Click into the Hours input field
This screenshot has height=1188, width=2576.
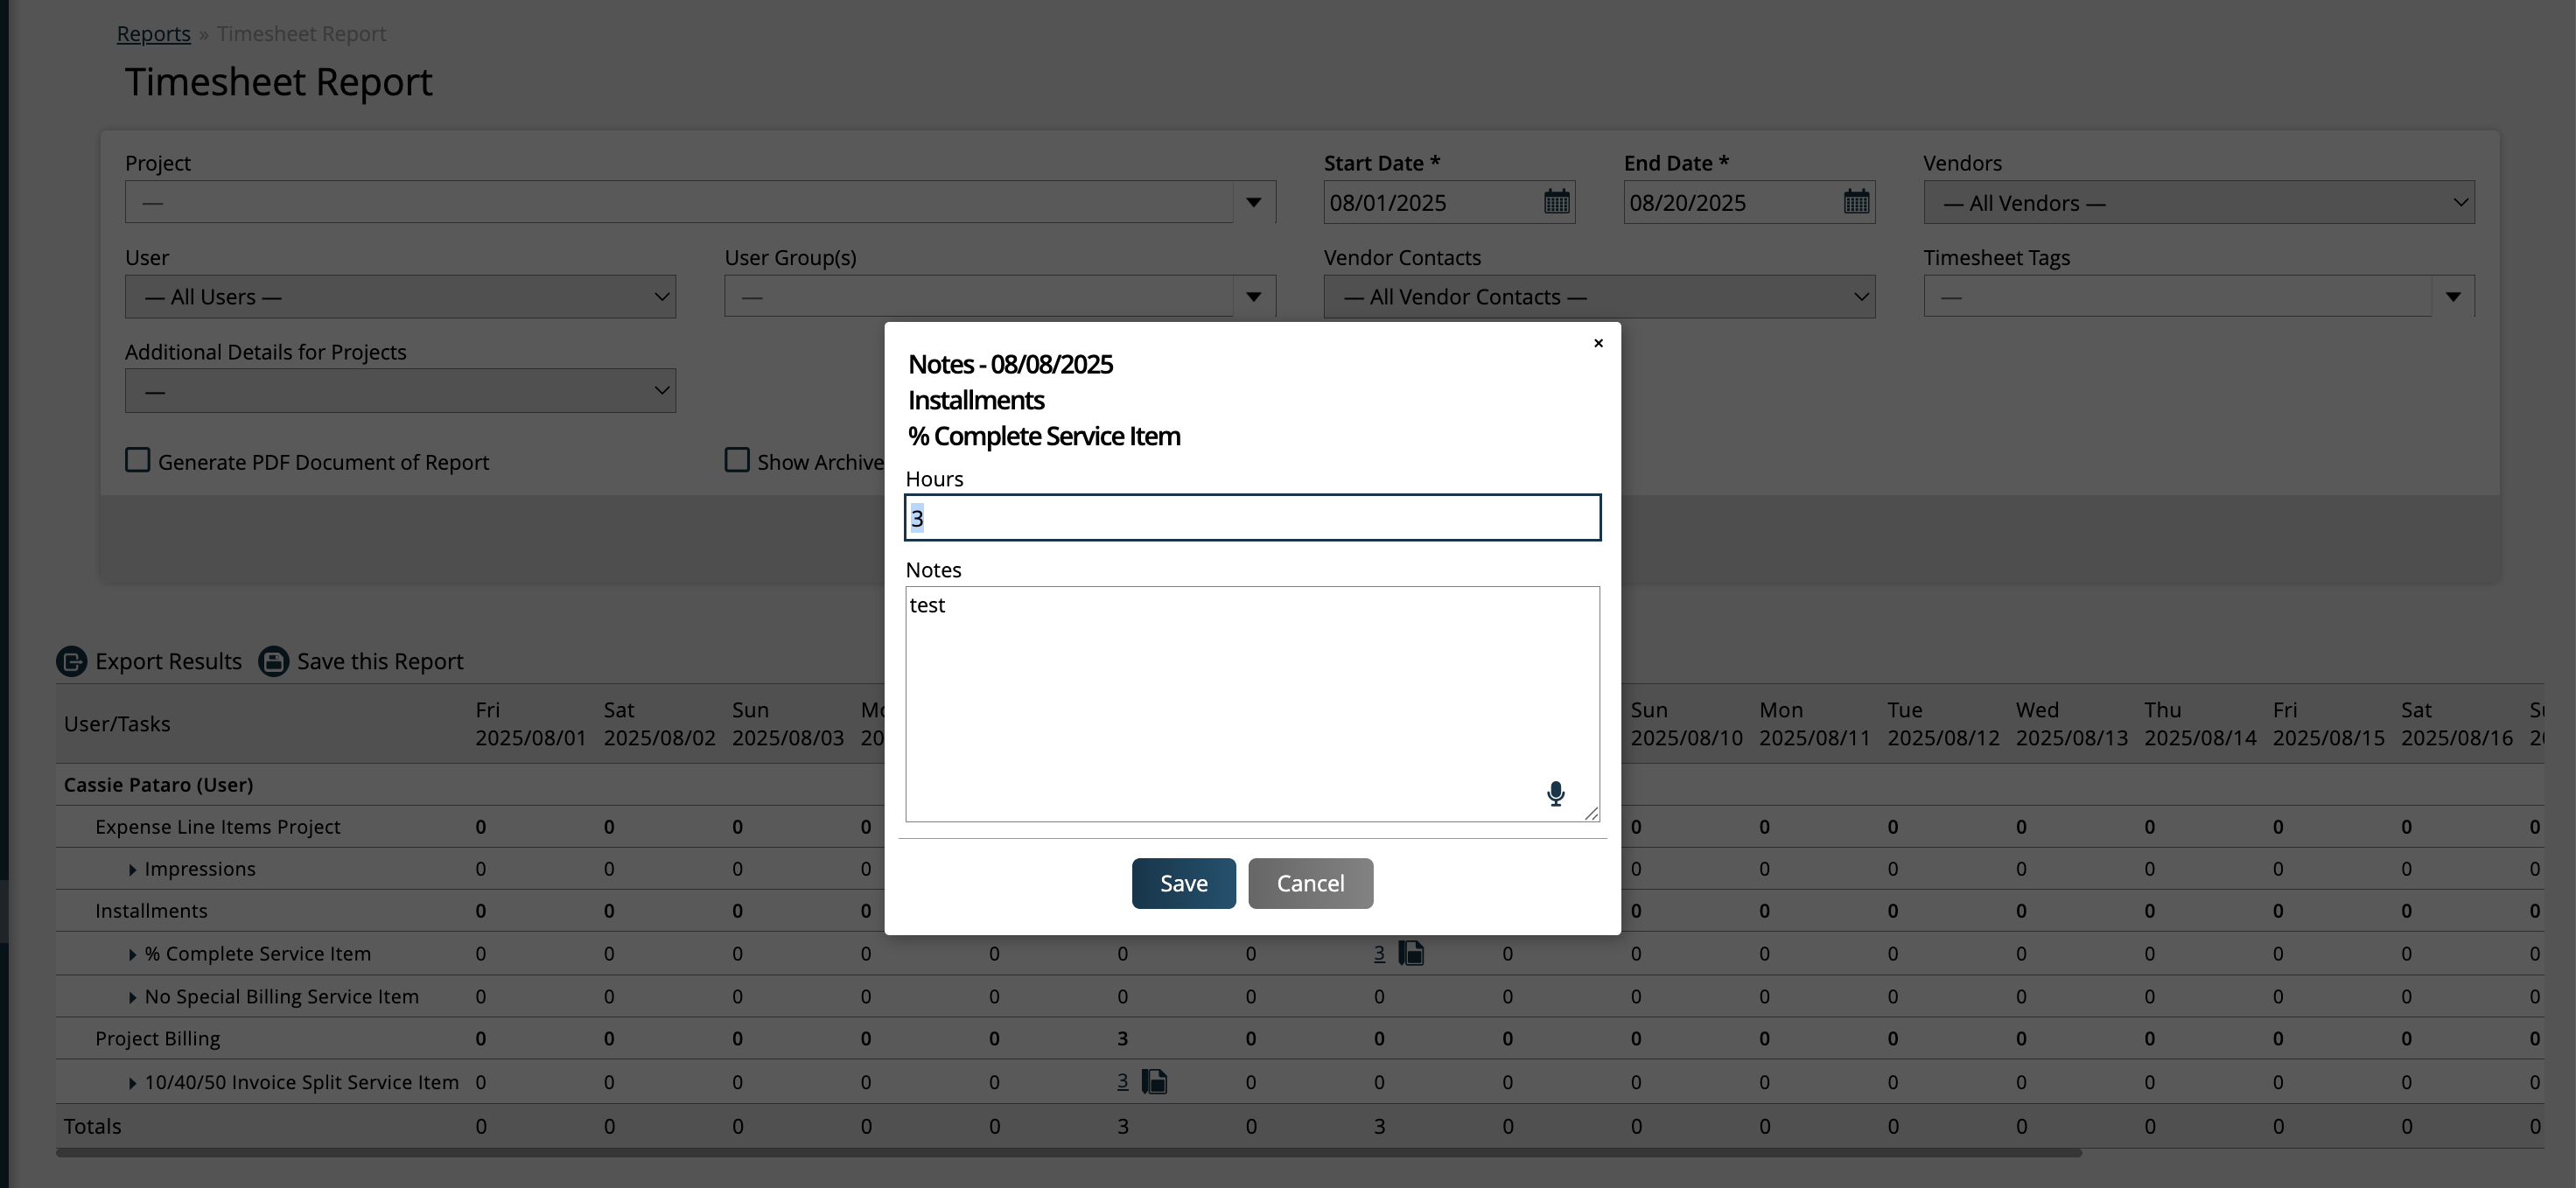coord(1252,518)
